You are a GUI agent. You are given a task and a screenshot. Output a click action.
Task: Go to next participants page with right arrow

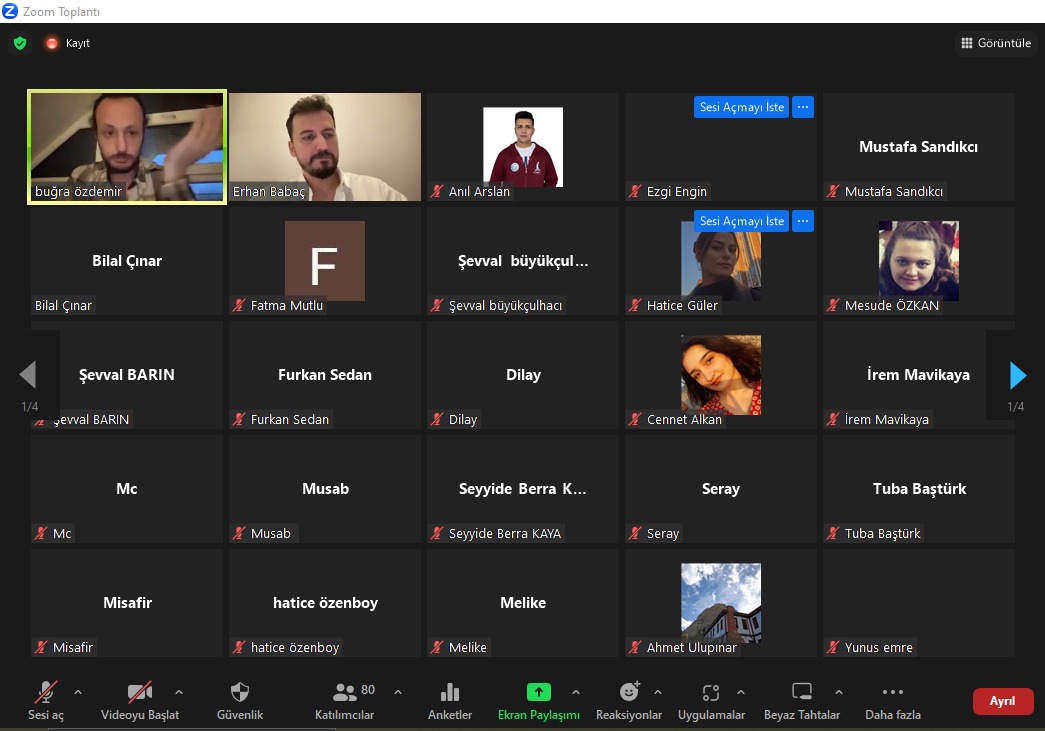[1018, 375]
